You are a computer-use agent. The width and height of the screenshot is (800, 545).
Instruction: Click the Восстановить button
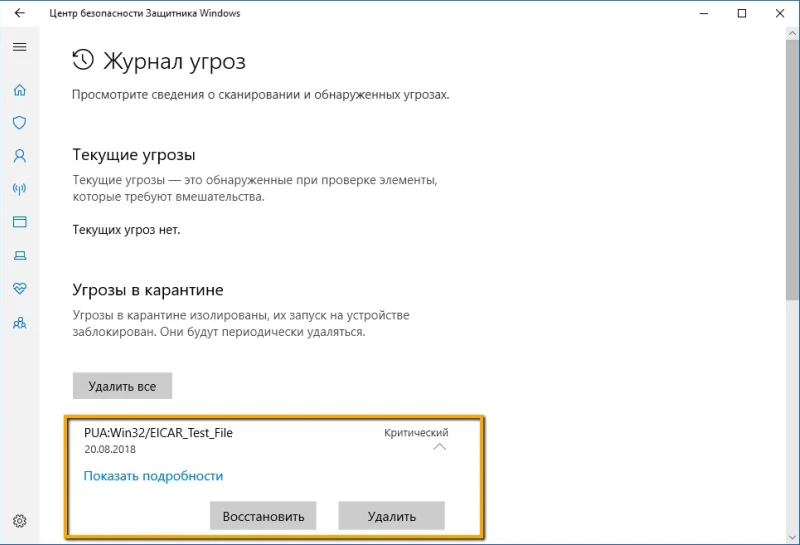click(263, 516)
